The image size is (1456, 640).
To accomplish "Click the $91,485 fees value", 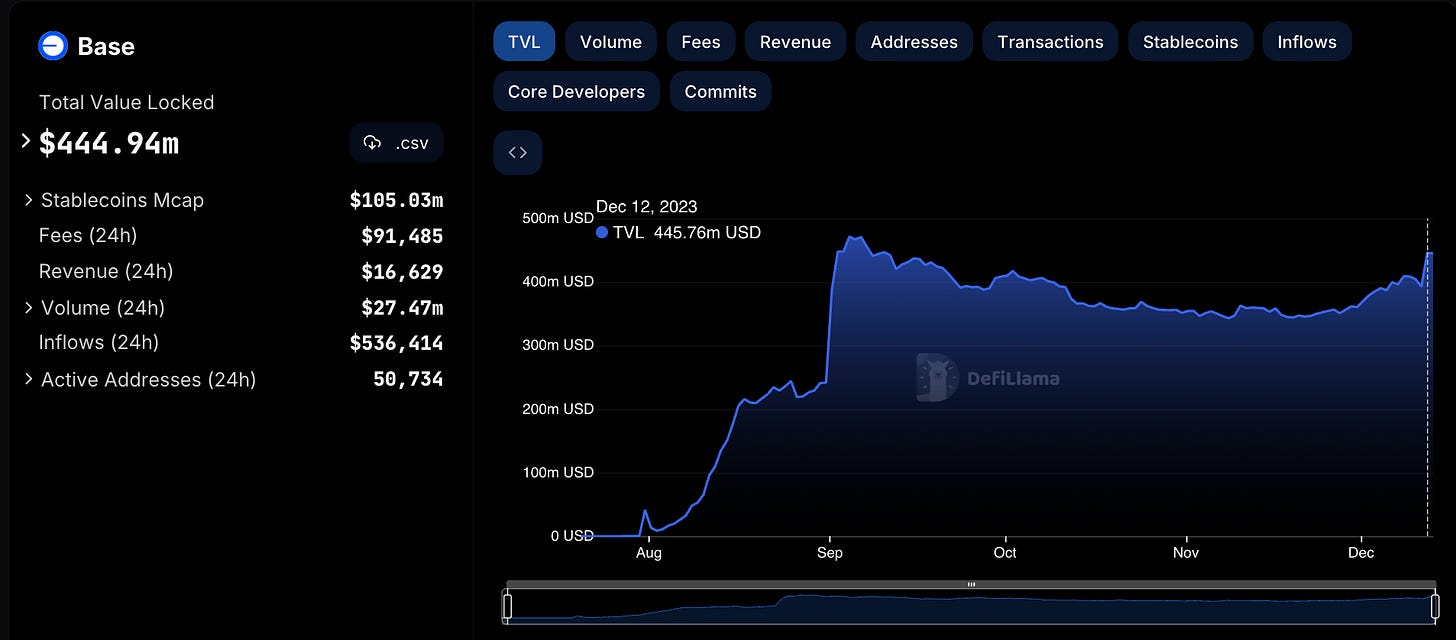I will [x=402, y=236].
